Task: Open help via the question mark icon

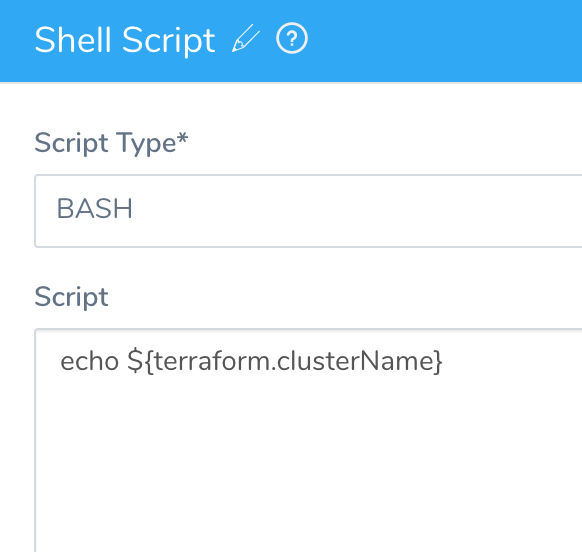Action: pos(292,38)
